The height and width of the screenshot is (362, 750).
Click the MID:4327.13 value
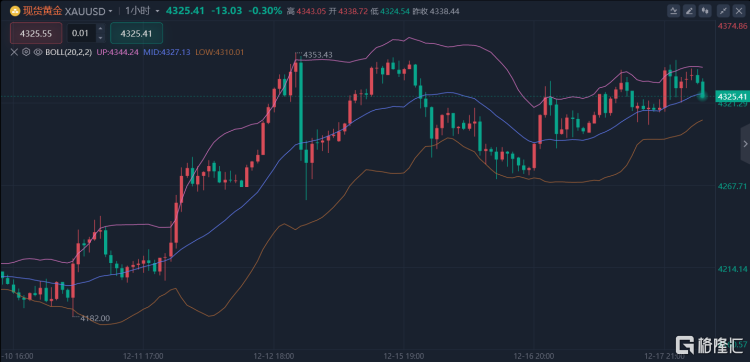coord(166,52)
